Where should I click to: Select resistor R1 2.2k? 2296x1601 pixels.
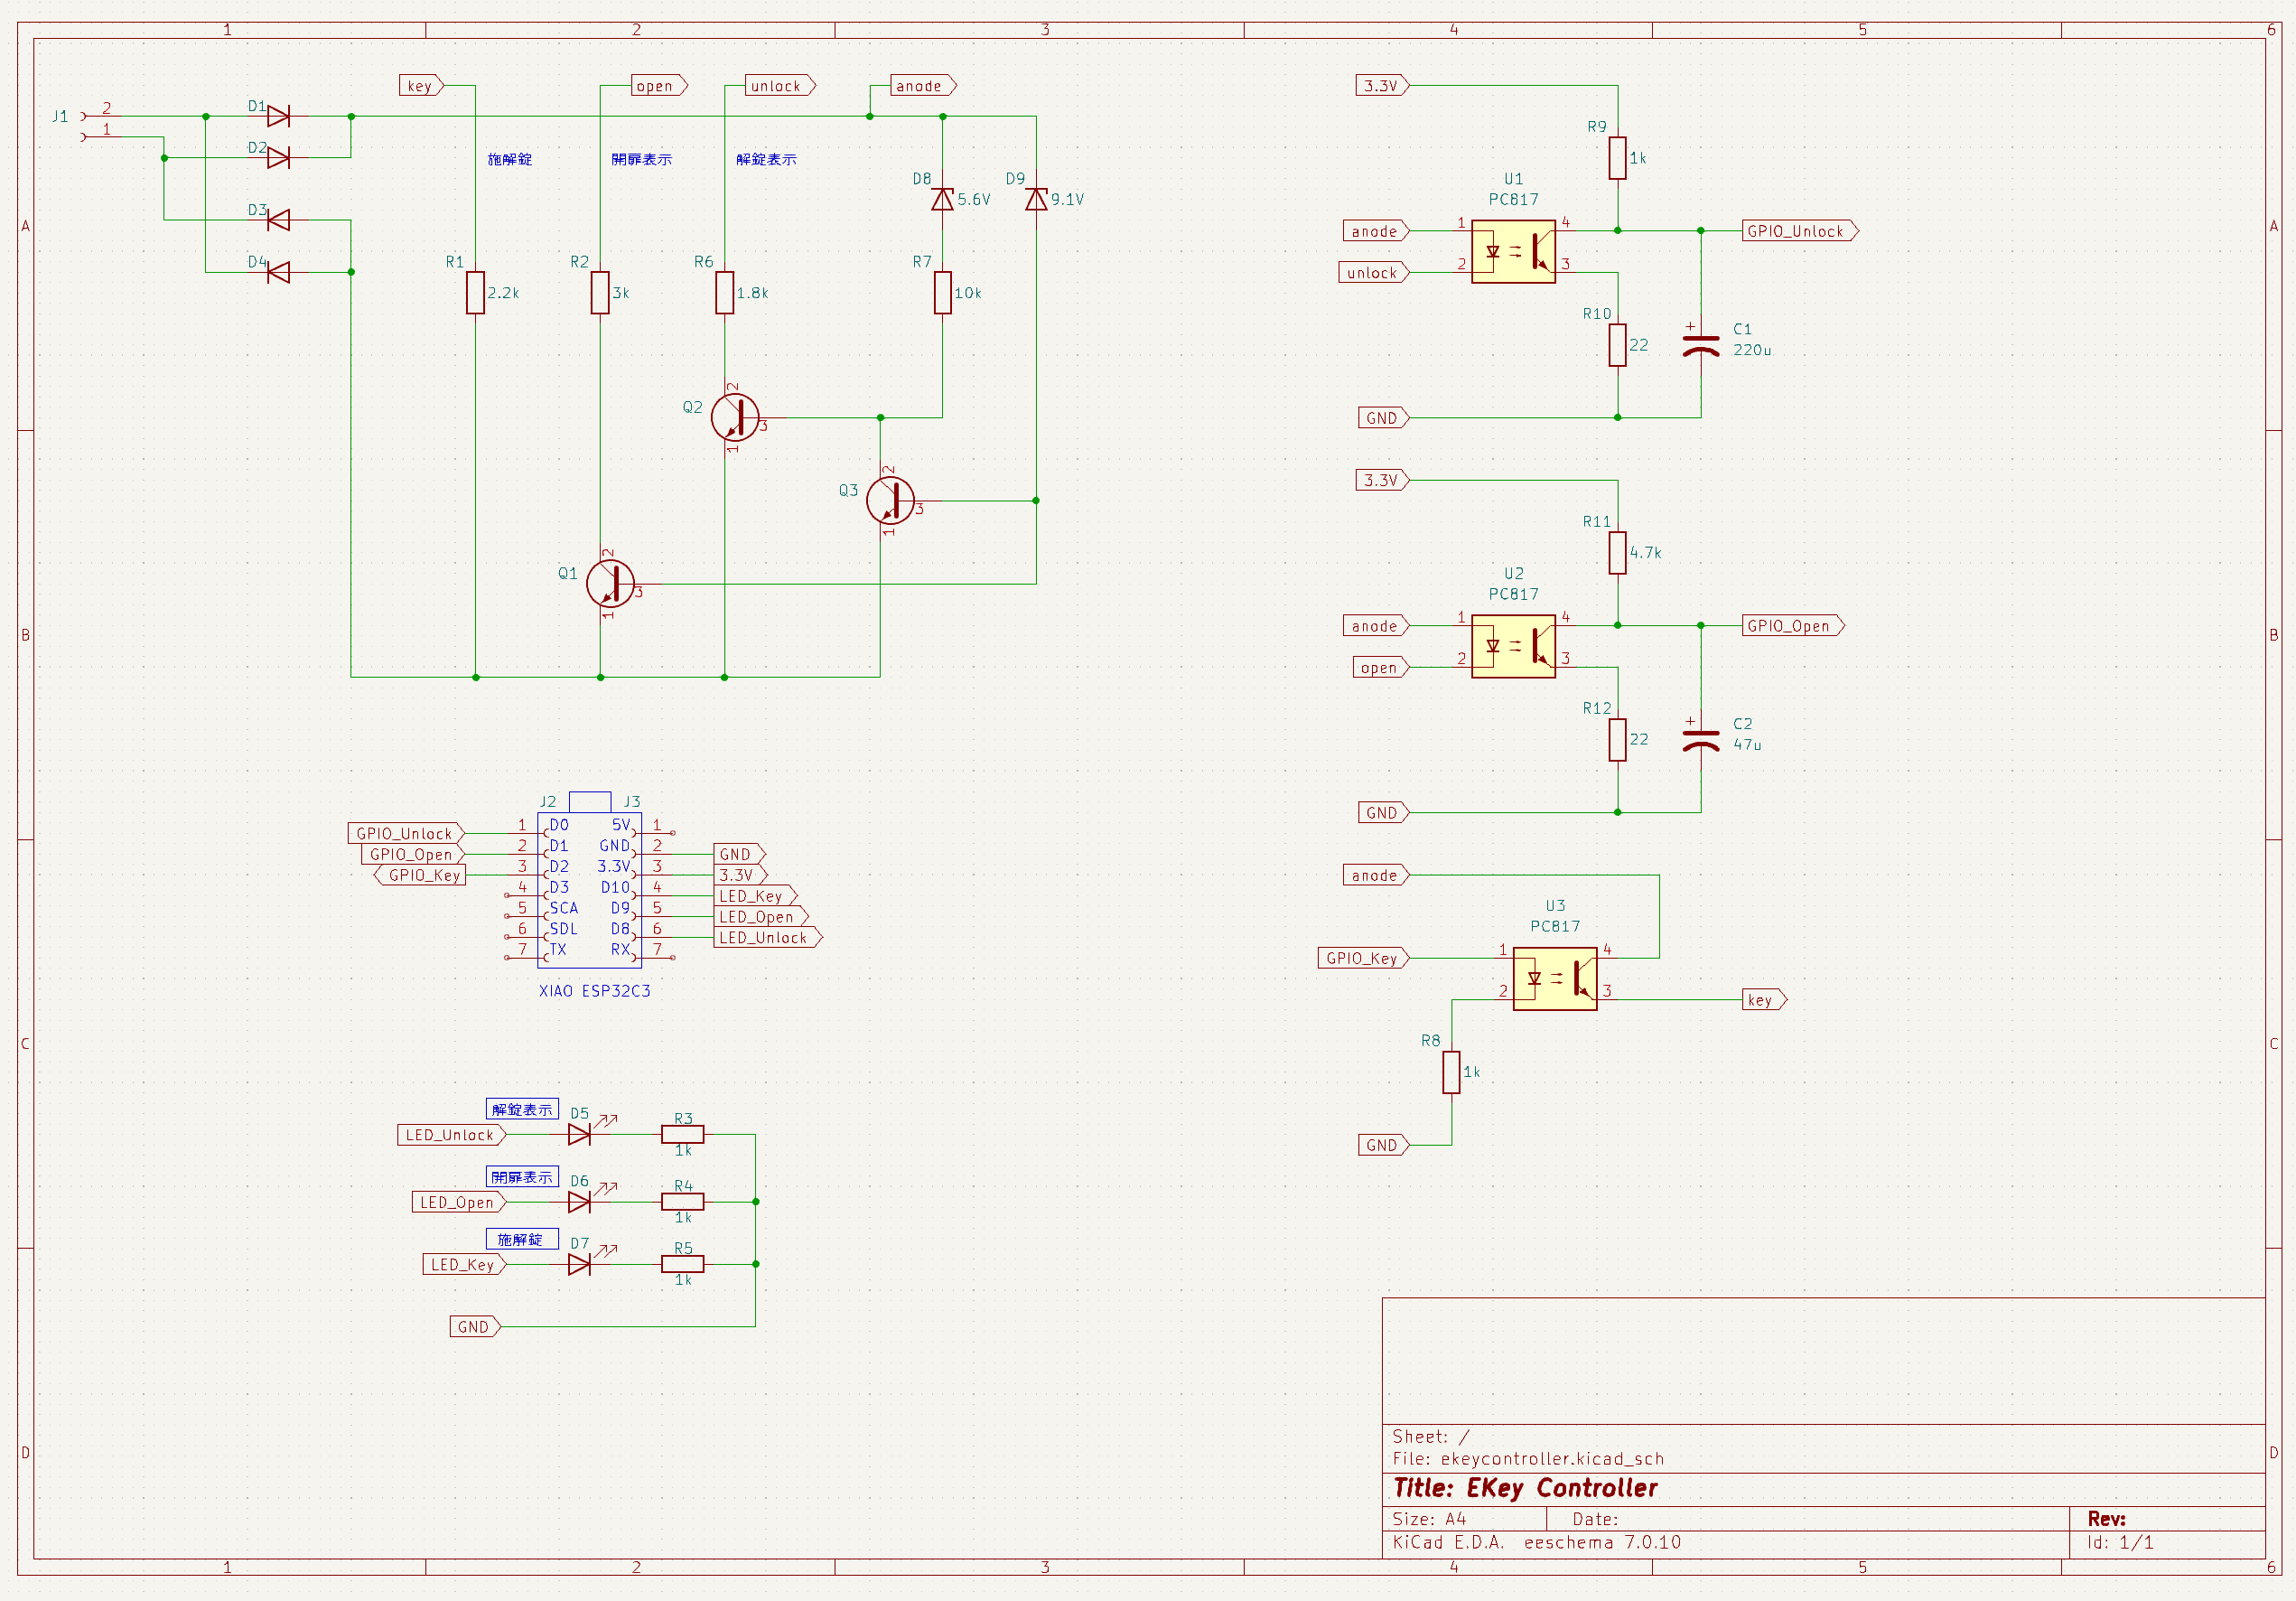click(476, 293)
